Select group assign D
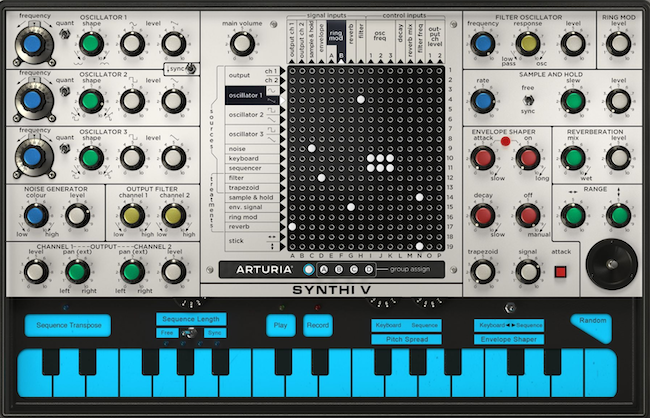650x418 pixels. 368,270
